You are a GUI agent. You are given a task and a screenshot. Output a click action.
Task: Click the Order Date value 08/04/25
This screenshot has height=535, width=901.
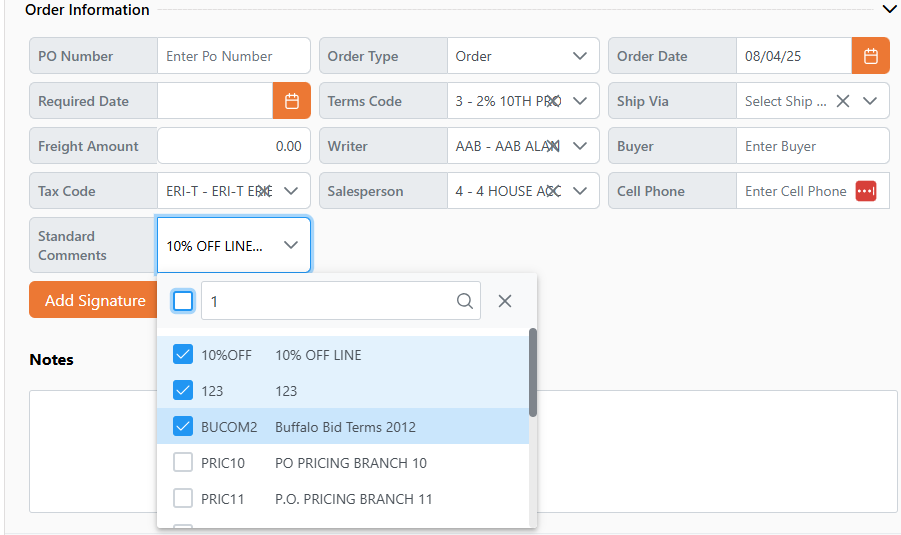pyautogui.click(x=773, y=56)
